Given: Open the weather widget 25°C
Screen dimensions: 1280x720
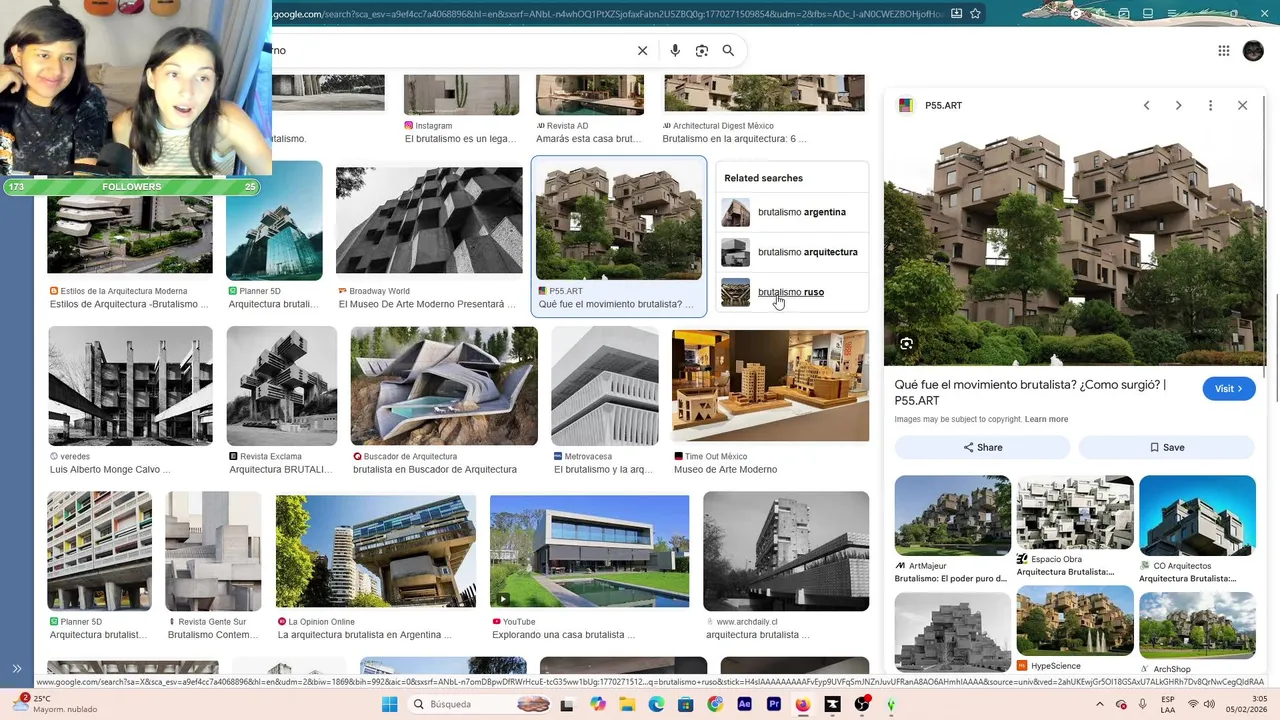Looking at the screenshot, I should (55, 704).
